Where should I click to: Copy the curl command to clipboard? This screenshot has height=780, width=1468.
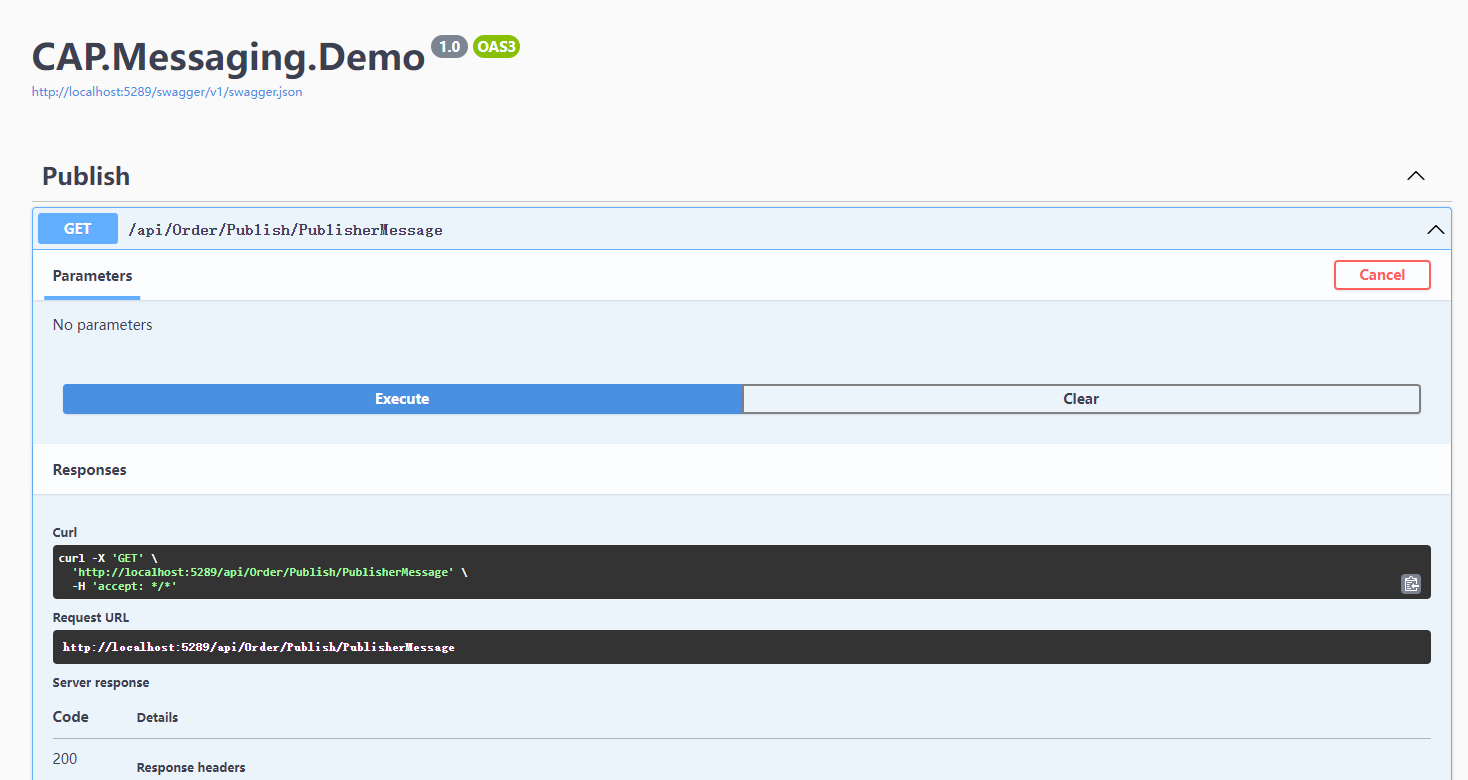click(1410, 584)
